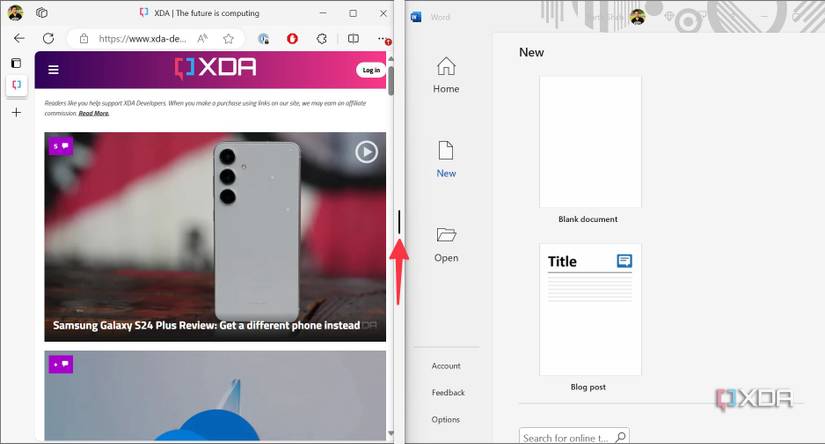Open Options in Word sidebar
Viewport: 825px width, 444px height.
tap(445, 419)
